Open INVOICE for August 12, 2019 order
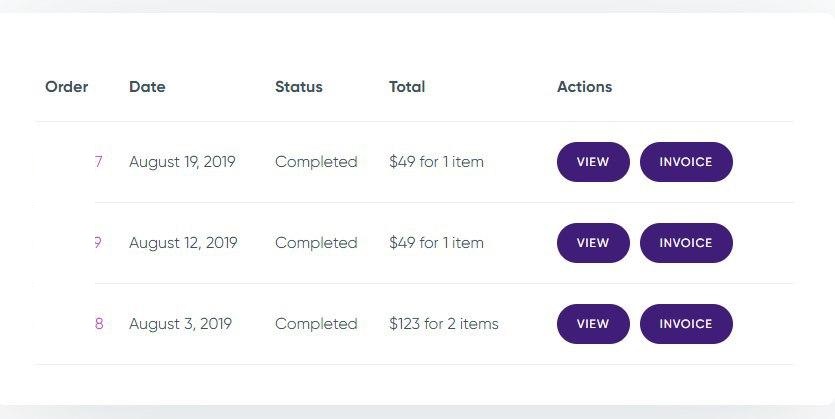 [x=686, y=243]
